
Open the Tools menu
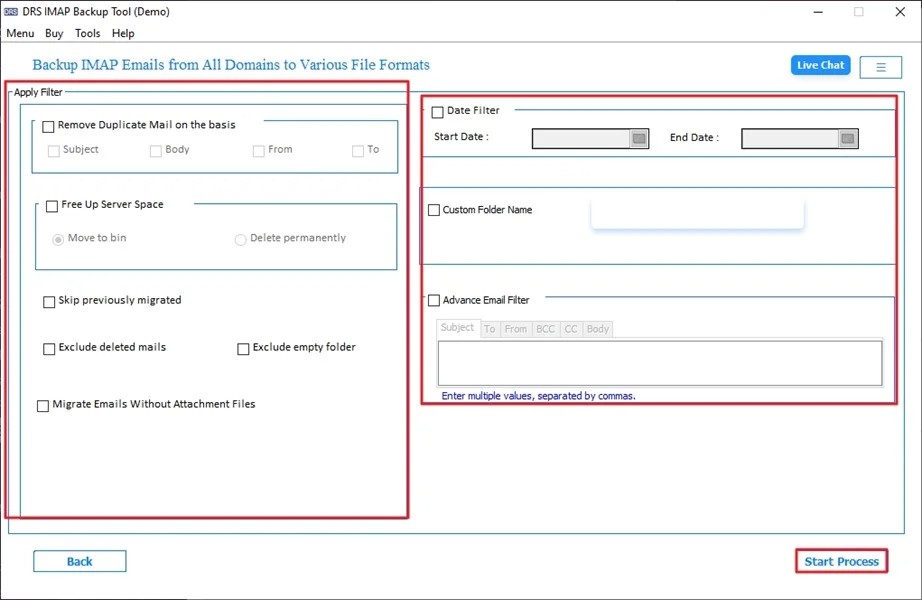pyautogui.click(x=87, y=33)
